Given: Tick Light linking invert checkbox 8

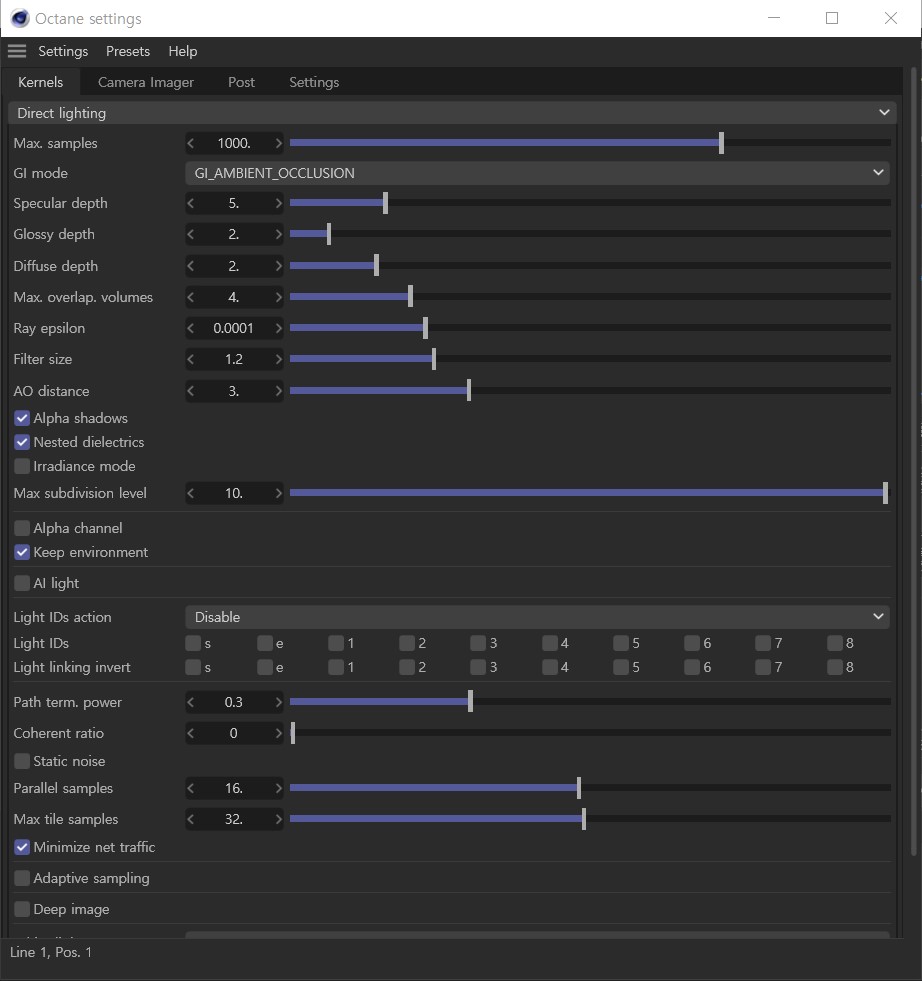Looking at the screenshot, I should [x=835, y=667].
